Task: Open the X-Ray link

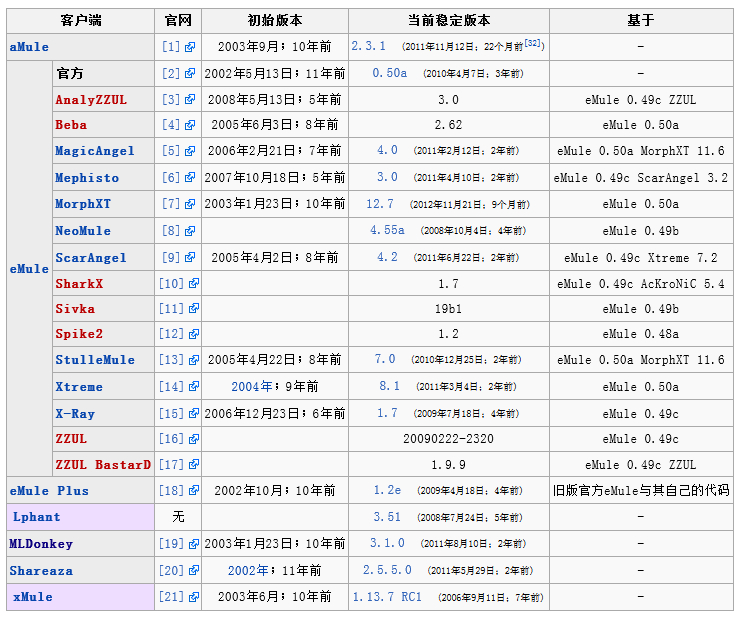Action: click(75, 413)
